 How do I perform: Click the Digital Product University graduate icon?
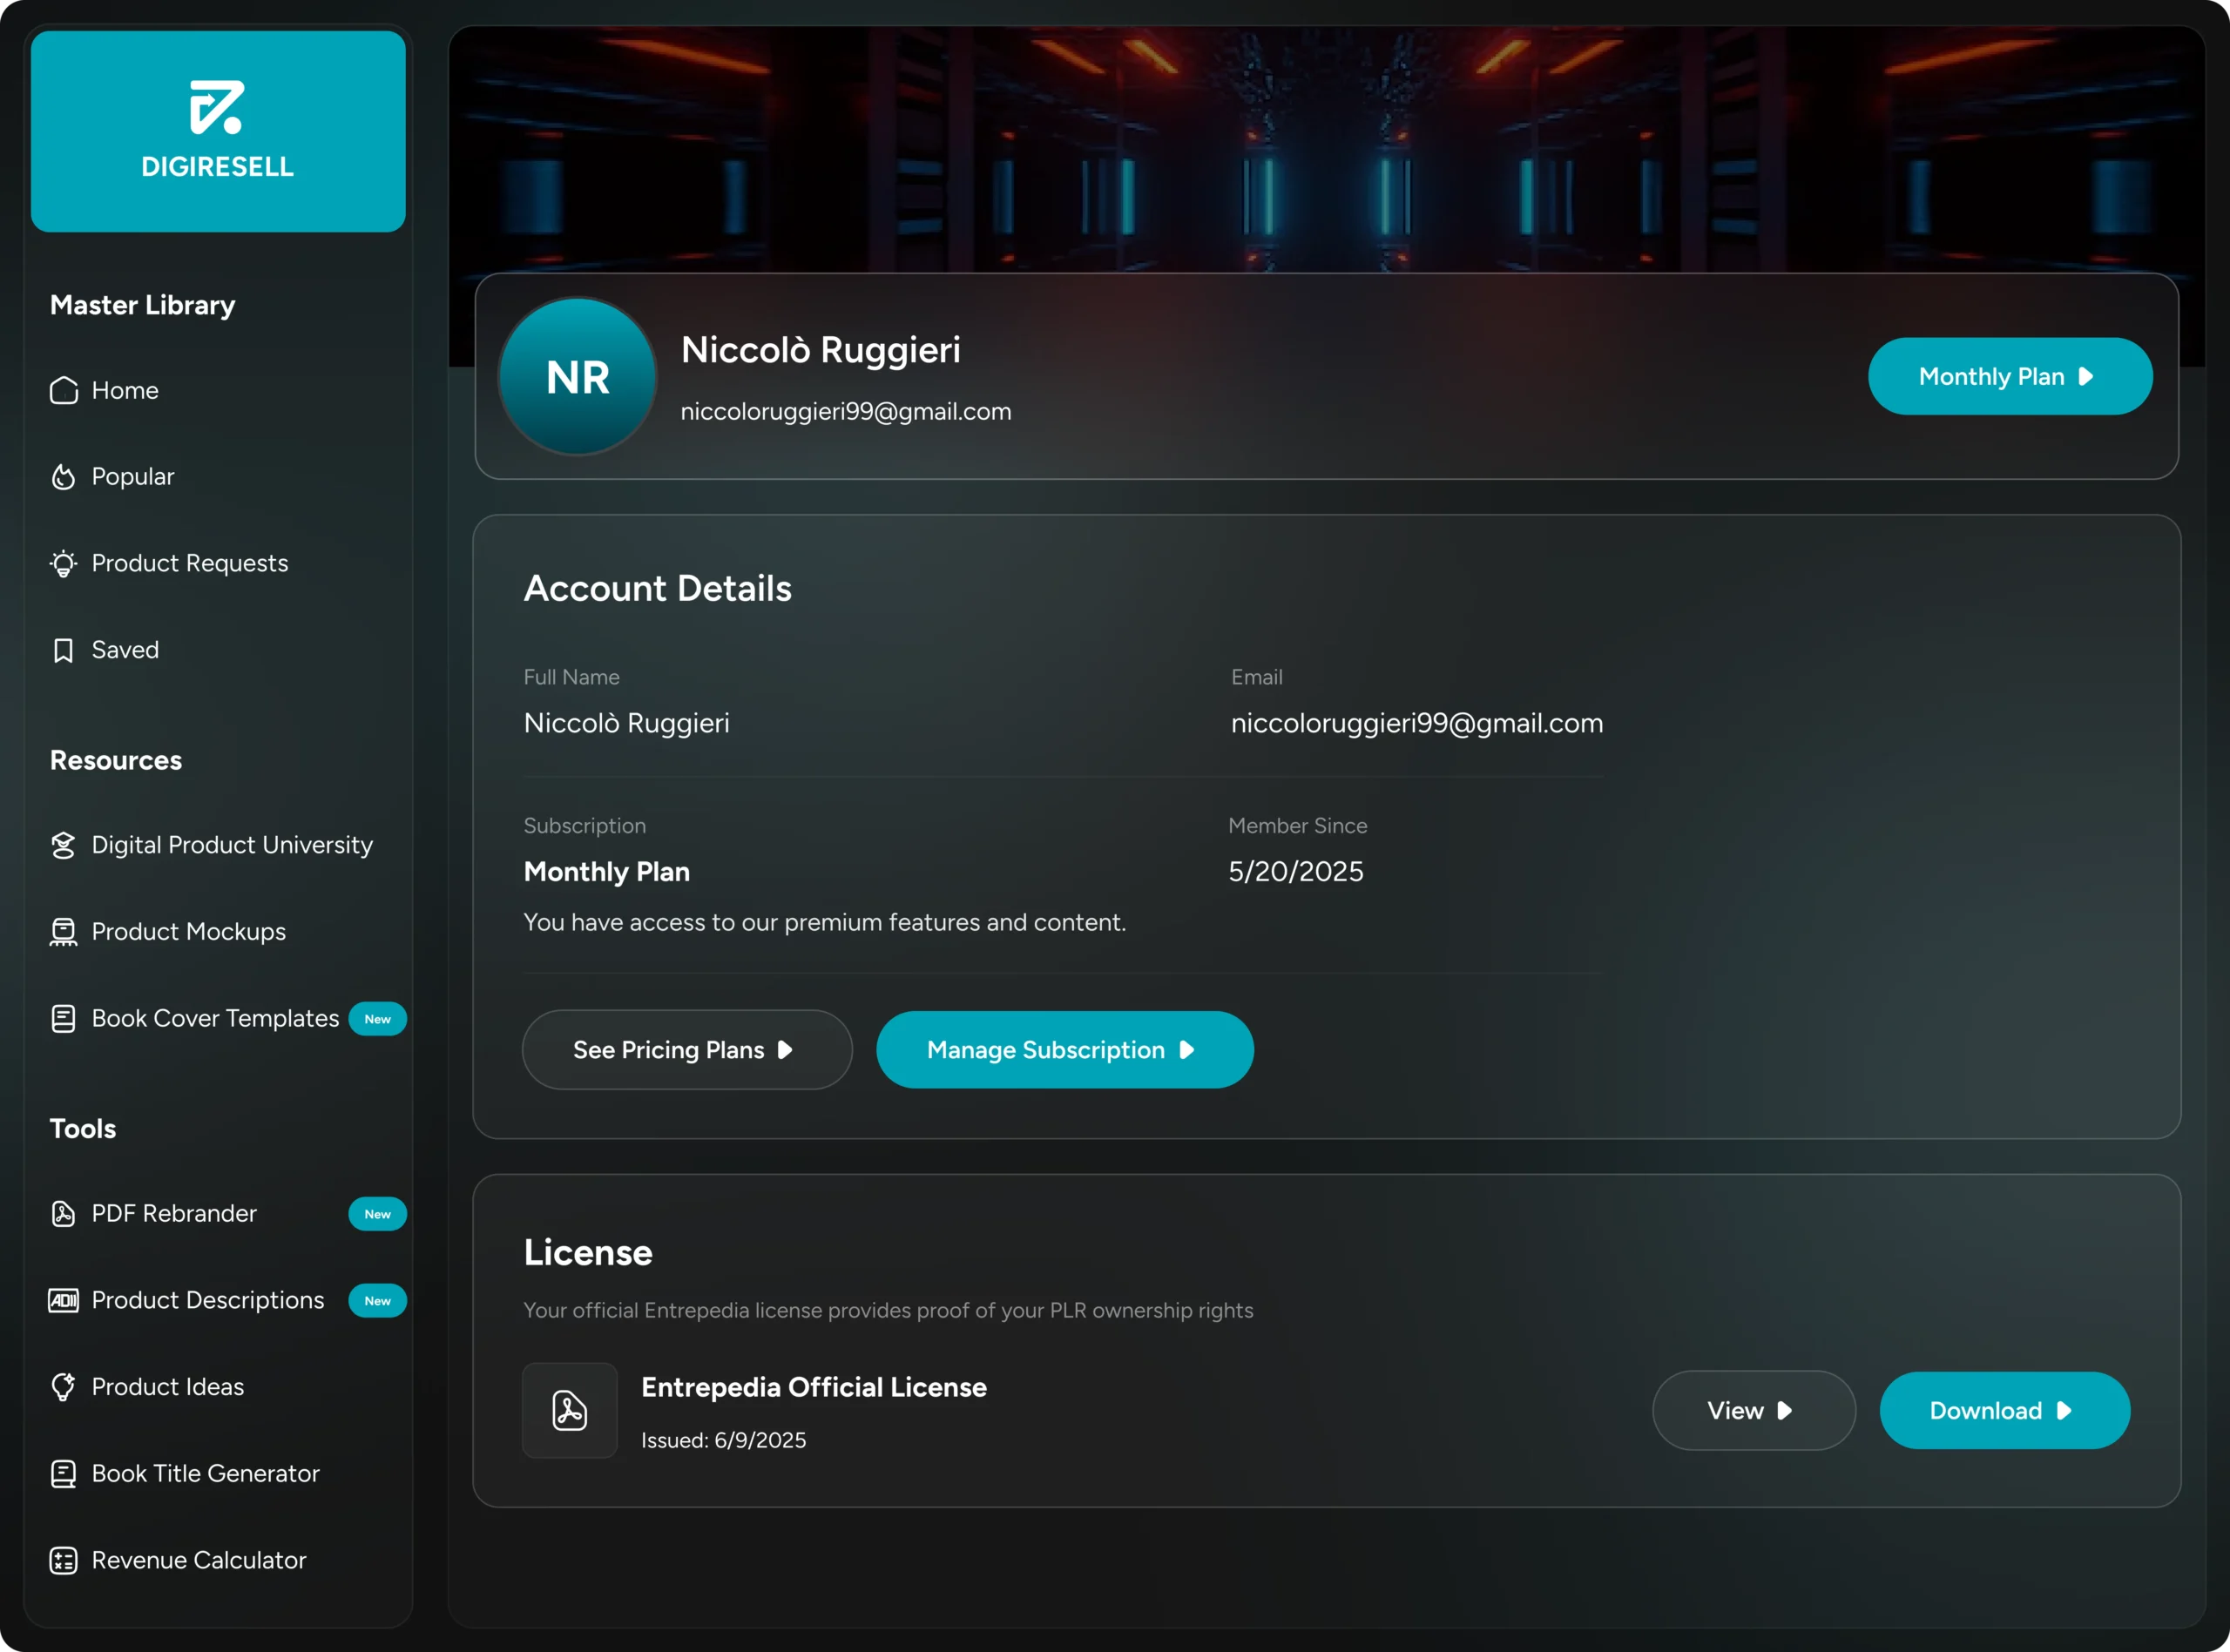pos(63,845)
